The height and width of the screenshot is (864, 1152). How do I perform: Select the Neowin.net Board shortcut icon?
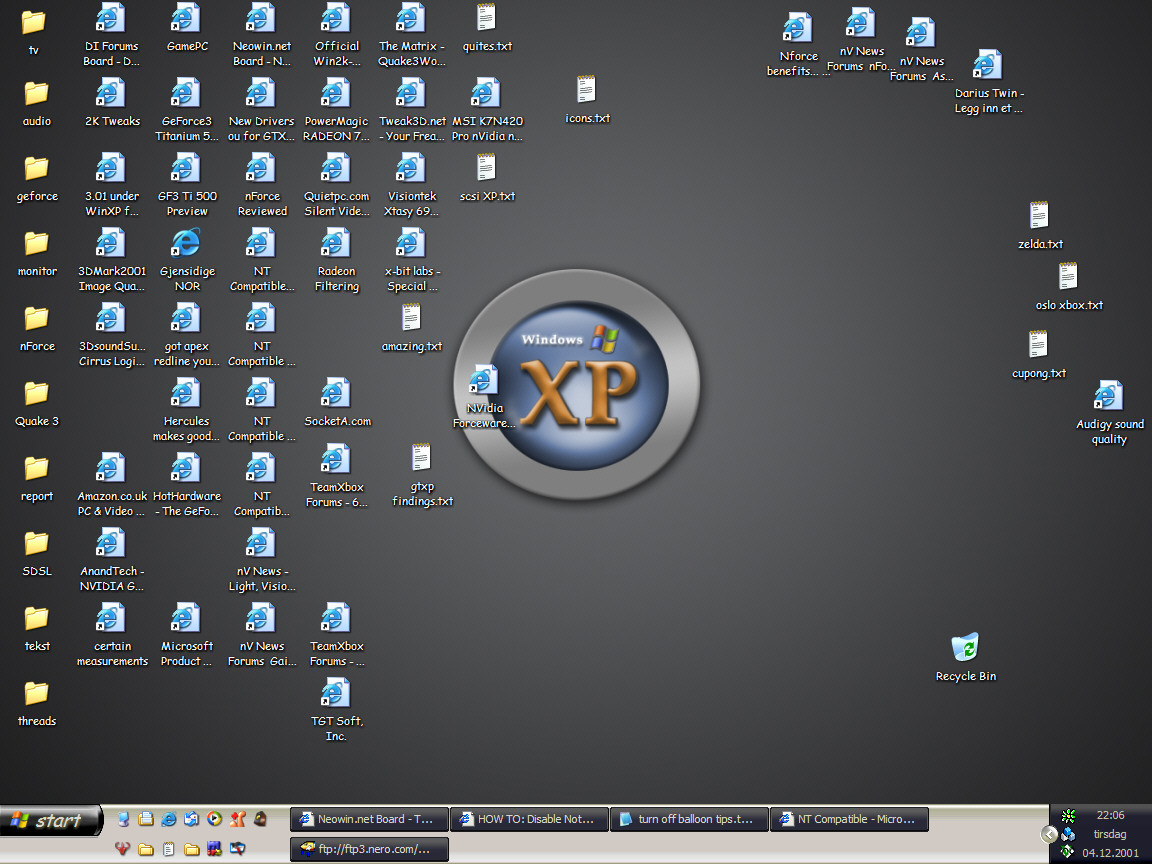[262, 35]
